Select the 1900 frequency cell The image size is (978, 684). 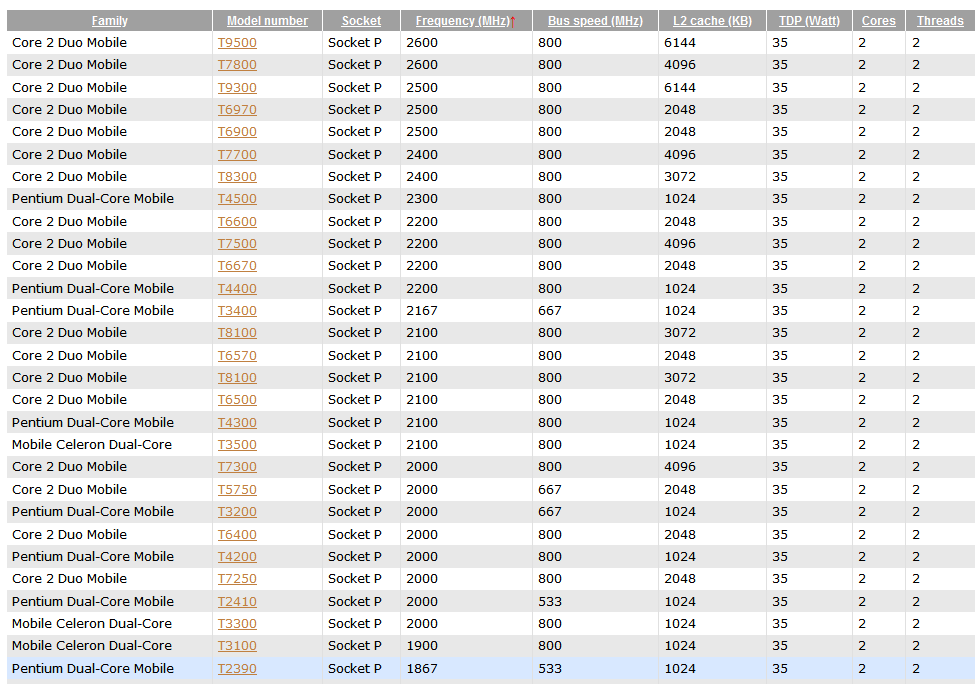422,646
